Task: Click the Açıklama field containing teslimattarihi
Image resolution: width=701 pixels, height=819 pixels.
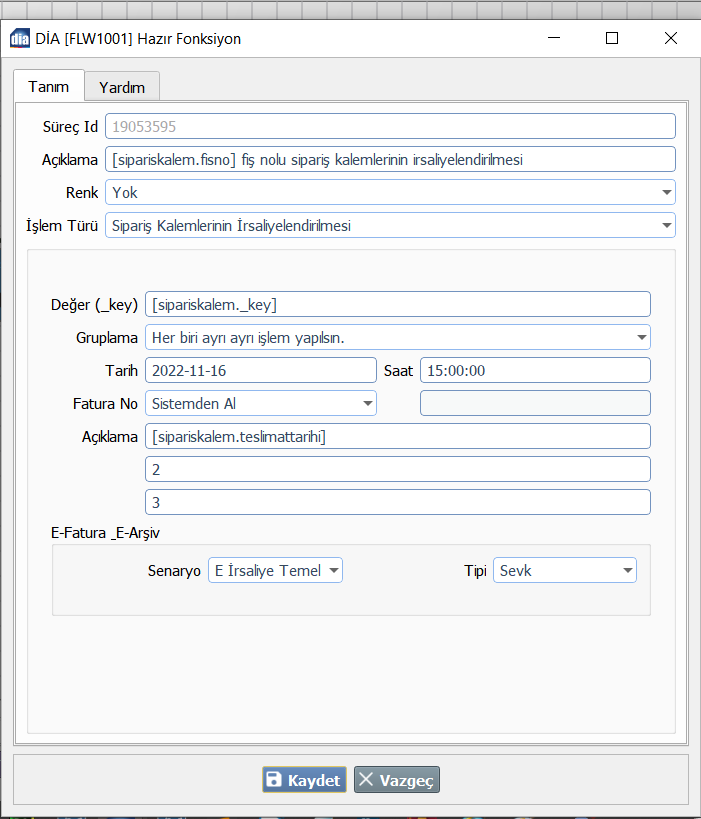Action: pyautogui.click(x=397, y=436)
